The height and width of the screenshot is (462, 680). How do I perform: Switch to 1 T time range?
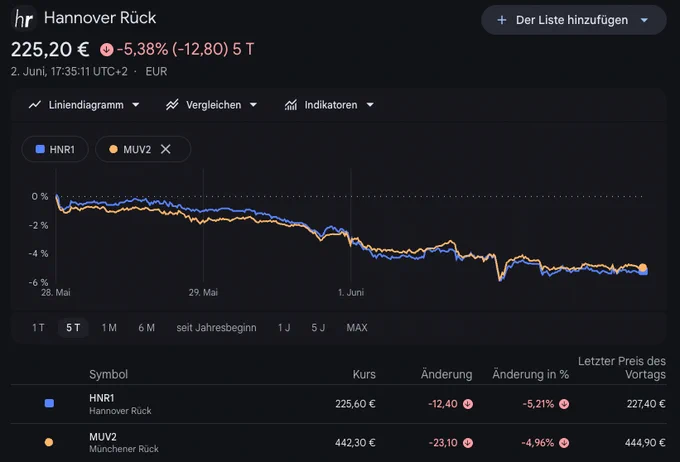(38, 328)
